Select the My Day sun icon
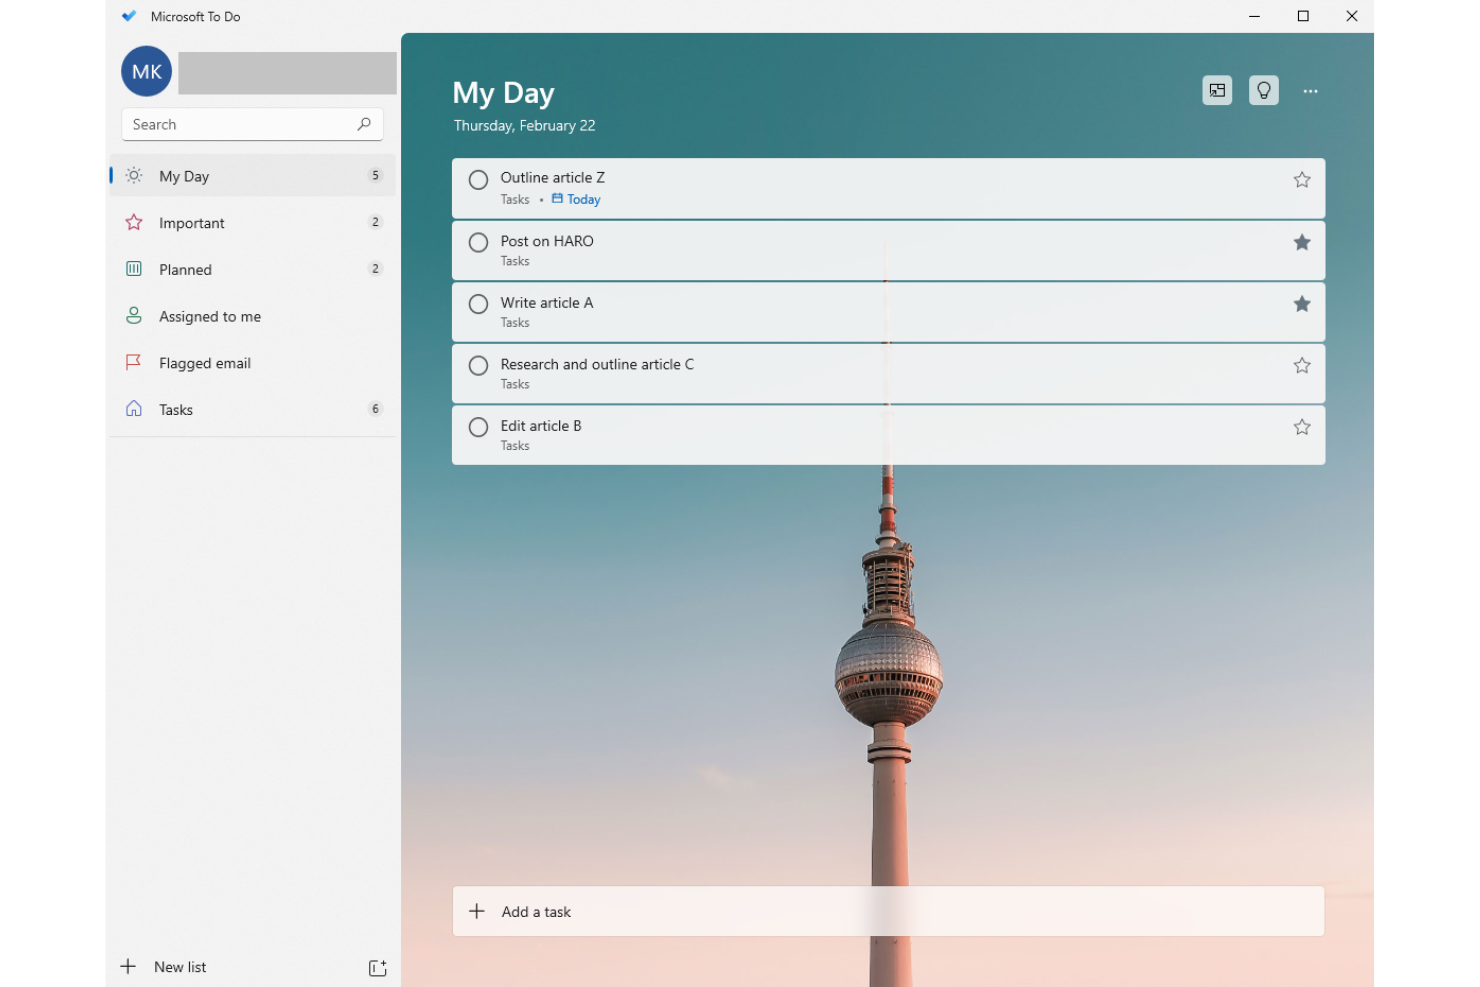The height and width of the screenshot is (987, 1480). [x=133, y=175]
